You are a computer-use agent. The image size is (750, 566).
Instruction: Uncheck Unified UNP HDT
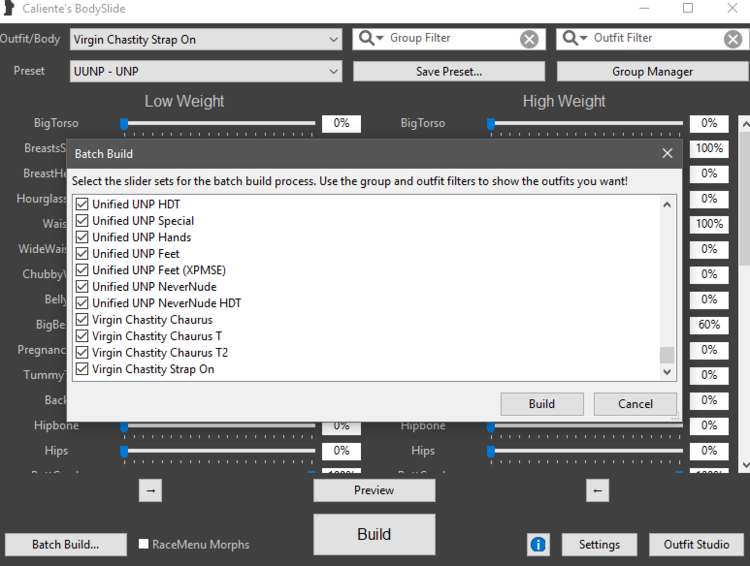(82, 204)
